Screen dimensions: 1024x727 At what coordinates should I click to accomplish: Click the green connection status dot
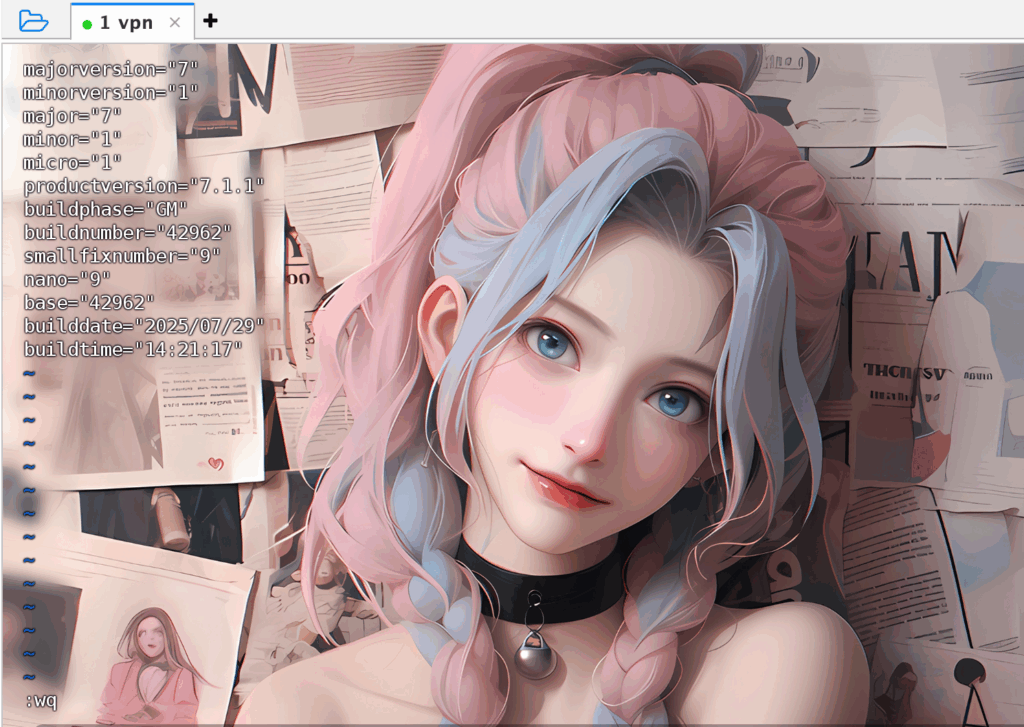pos(87,23)
